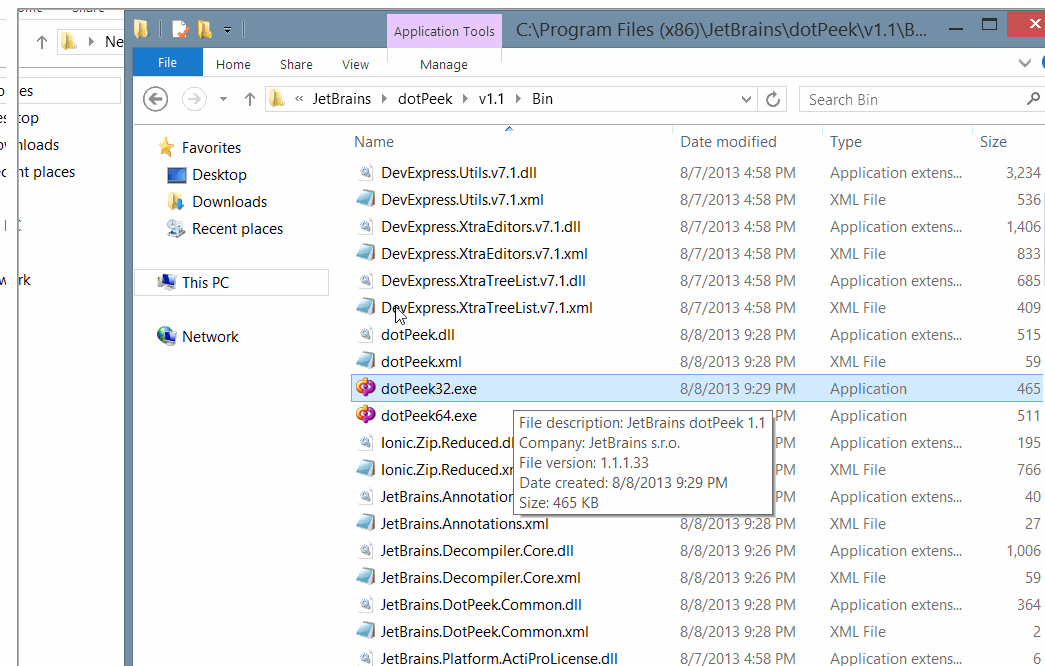Select the DevExpress.XtraTreeList.v7.1.xml file name
This screenshot has height=666, width=1045.
tap(487, 307)
